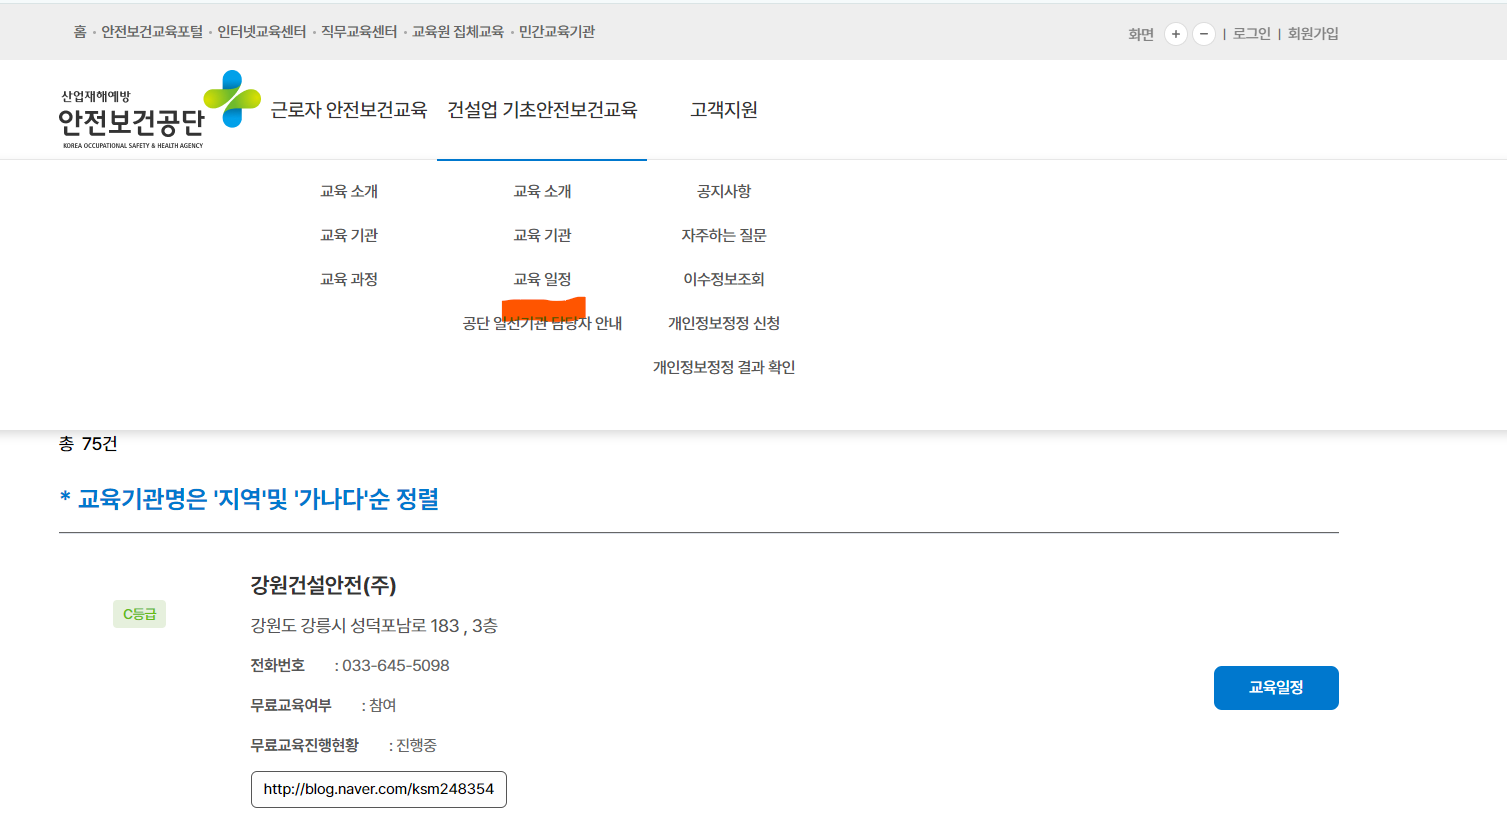Viewport: 1507px width, 826px height.
Task: Open 공단 일선기관 담당자 안내
Action: 541,323
